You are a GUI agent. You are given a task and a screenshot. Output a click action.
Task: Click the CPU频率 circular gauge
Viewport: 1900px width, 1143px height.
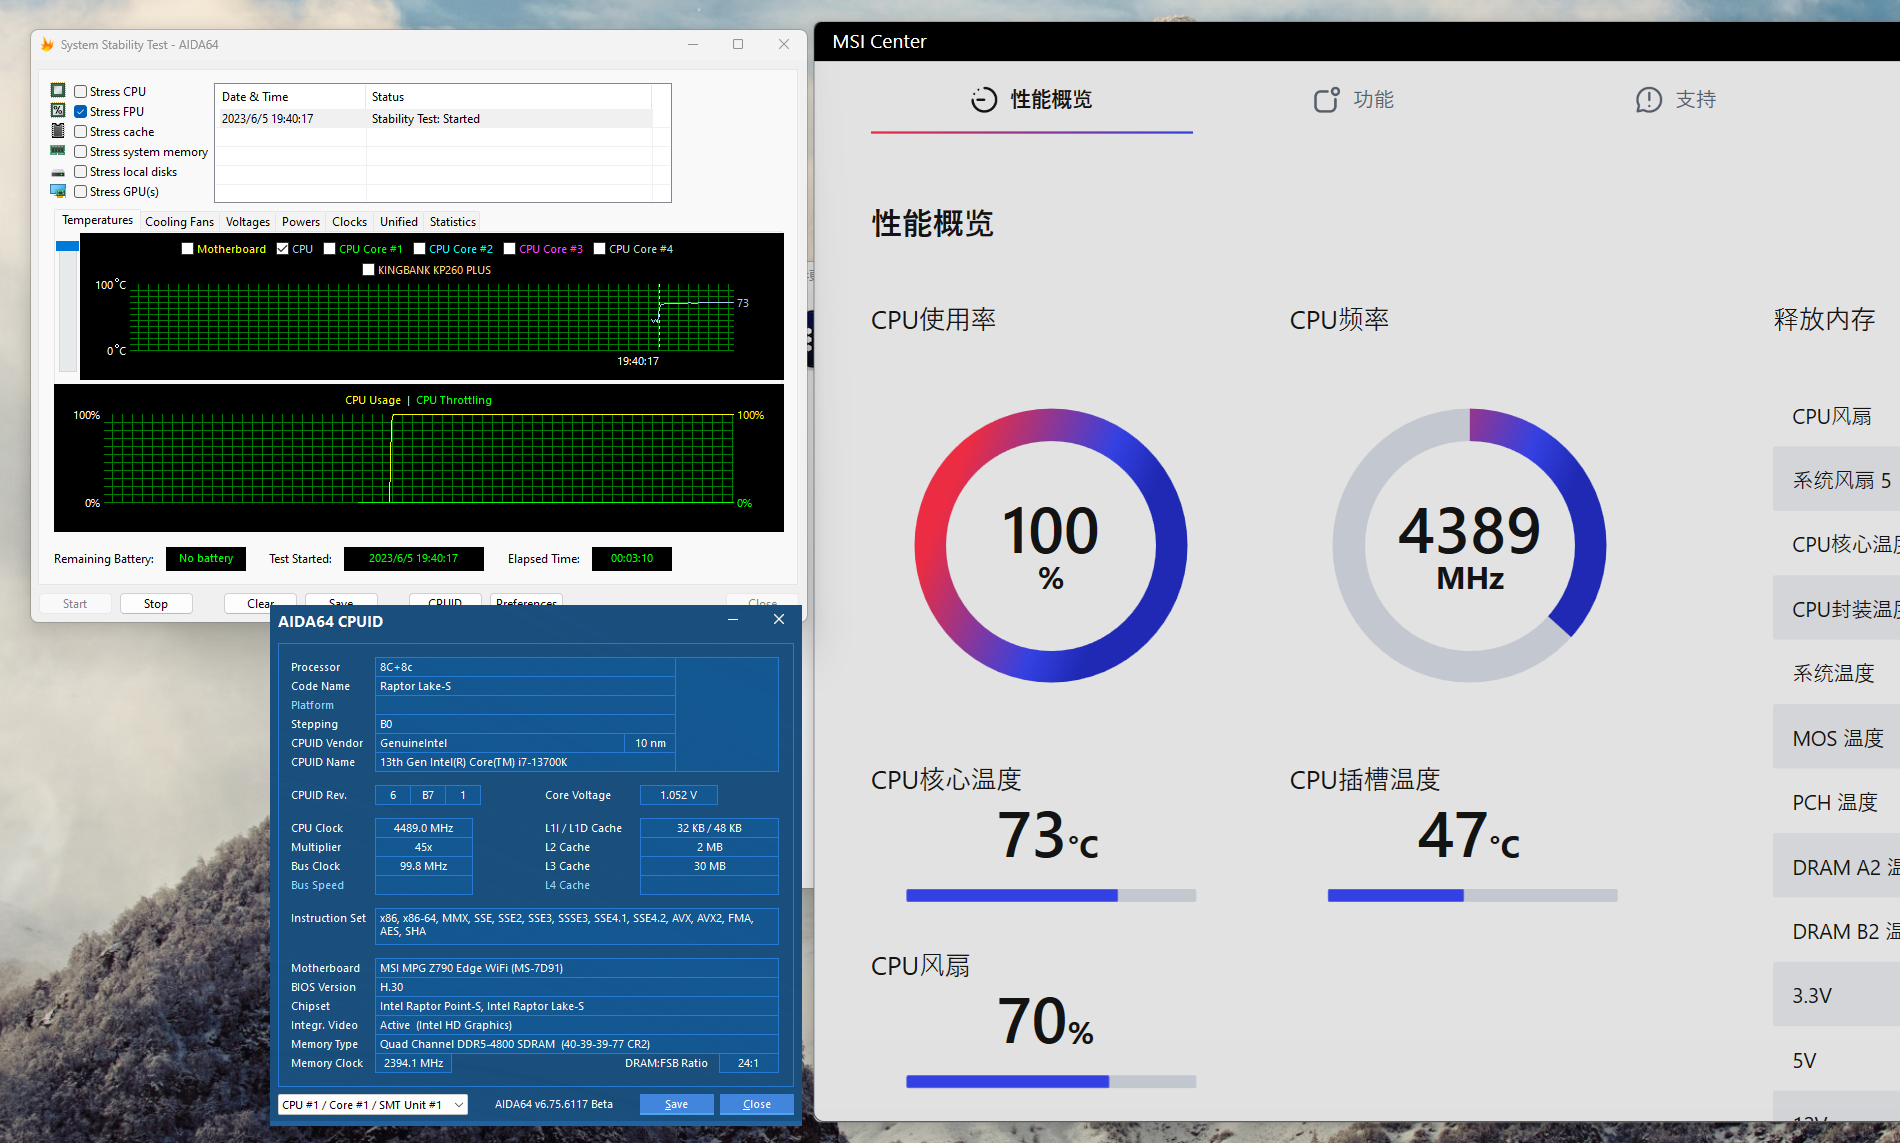pyautogui.click(x=1470, y=545)
